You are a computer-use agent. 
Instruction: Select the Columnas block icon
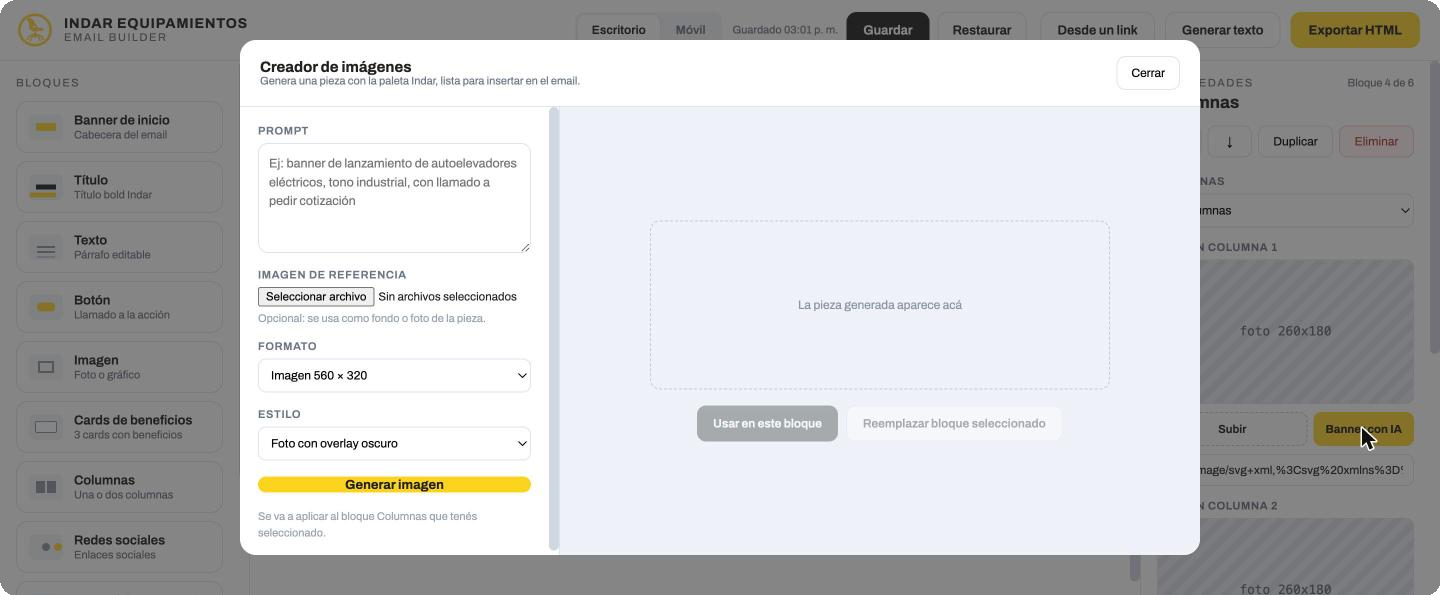point(46,487)
